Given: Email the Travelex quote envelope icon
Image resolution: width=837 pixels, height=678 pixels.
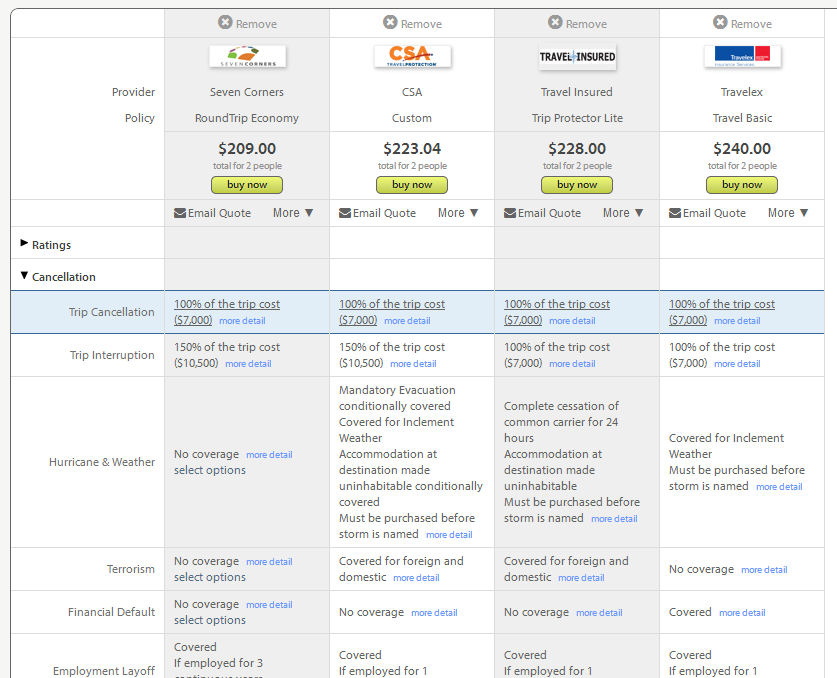Looking at the screenshot, I should (675, 213).
